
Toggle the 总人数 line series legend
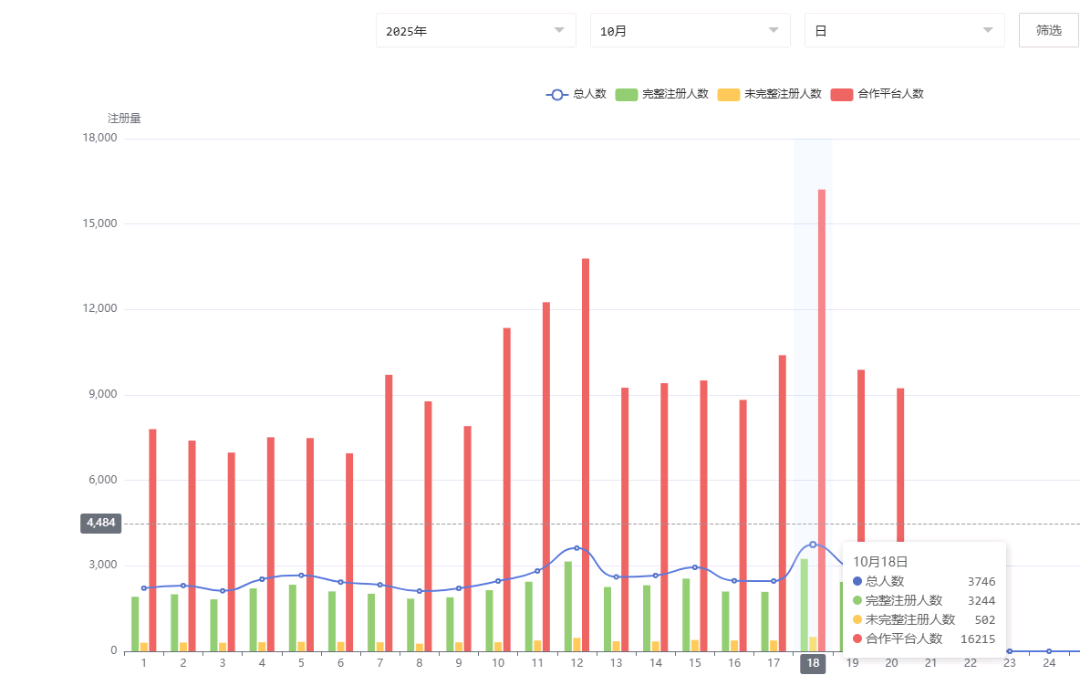coord(576,94)
